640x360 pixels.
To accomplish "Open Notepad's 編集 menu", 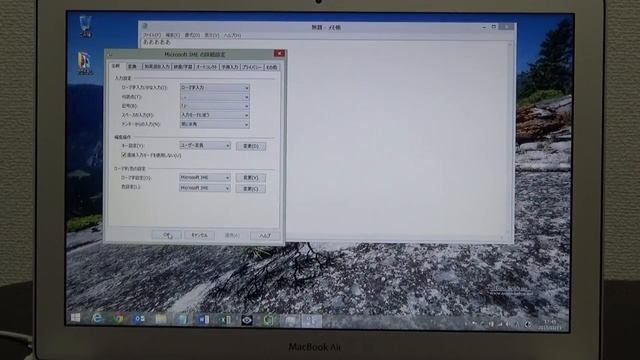I will click(172, 35).
